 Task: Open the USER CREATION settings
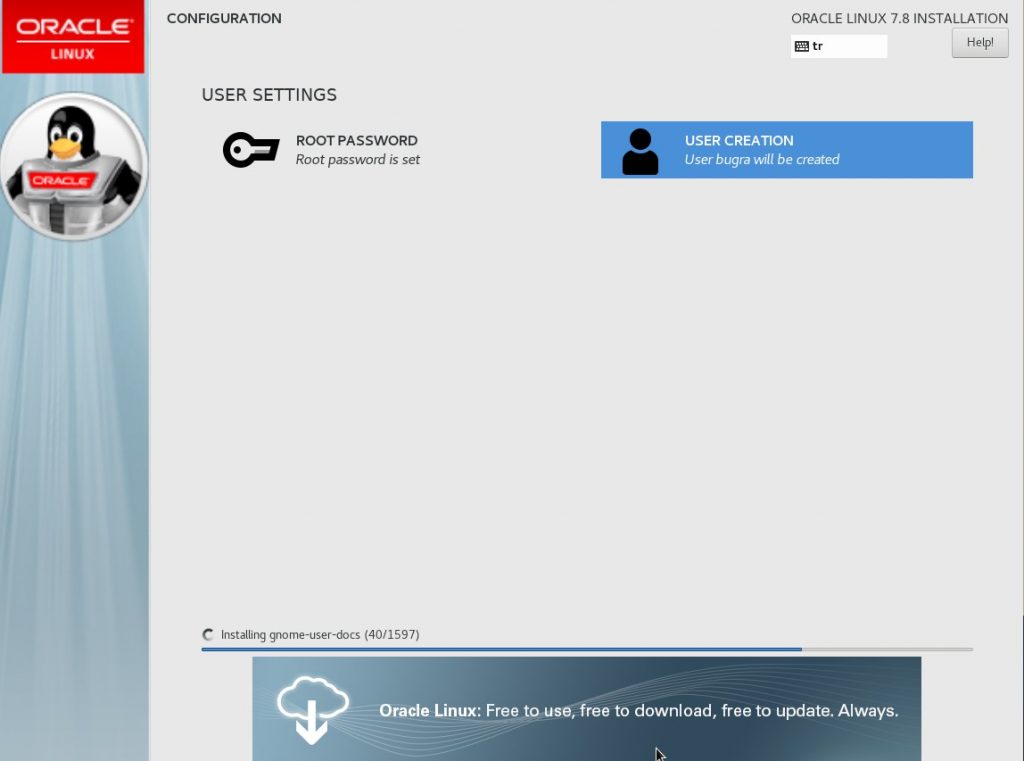click(787, 150)
